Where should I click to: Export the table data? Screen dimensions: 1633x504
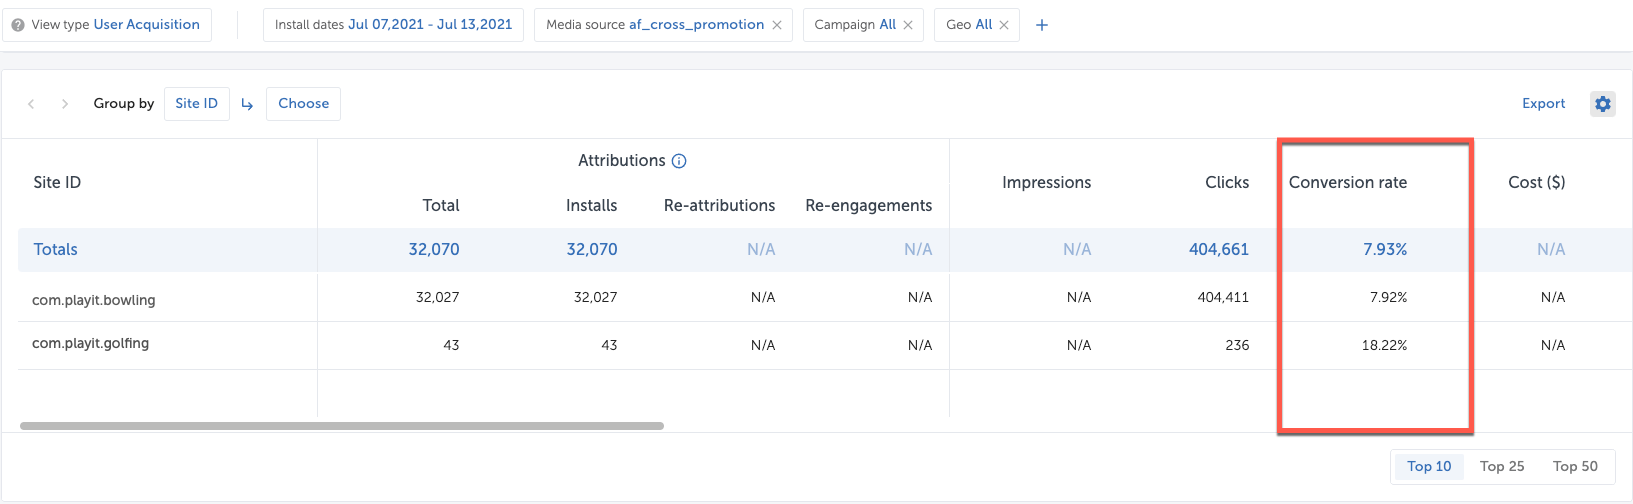pyautogui.click(x=1543, y=104)
